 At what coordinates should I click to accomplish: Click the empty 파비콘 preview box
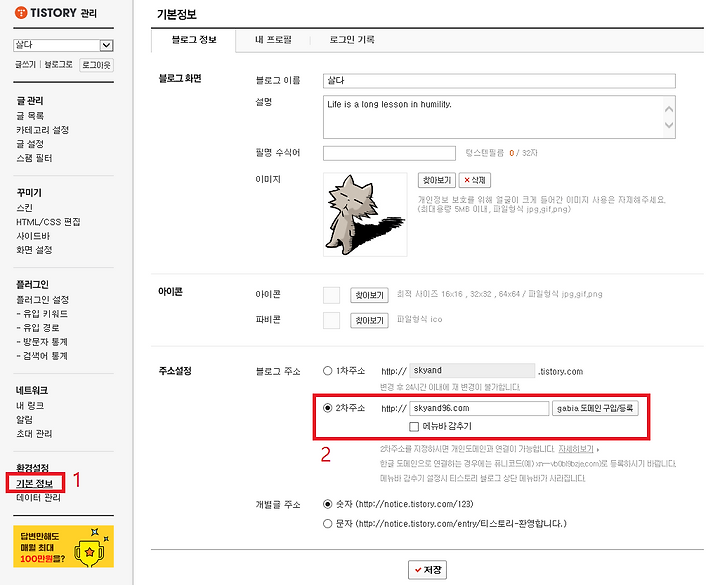click(332, 320)
